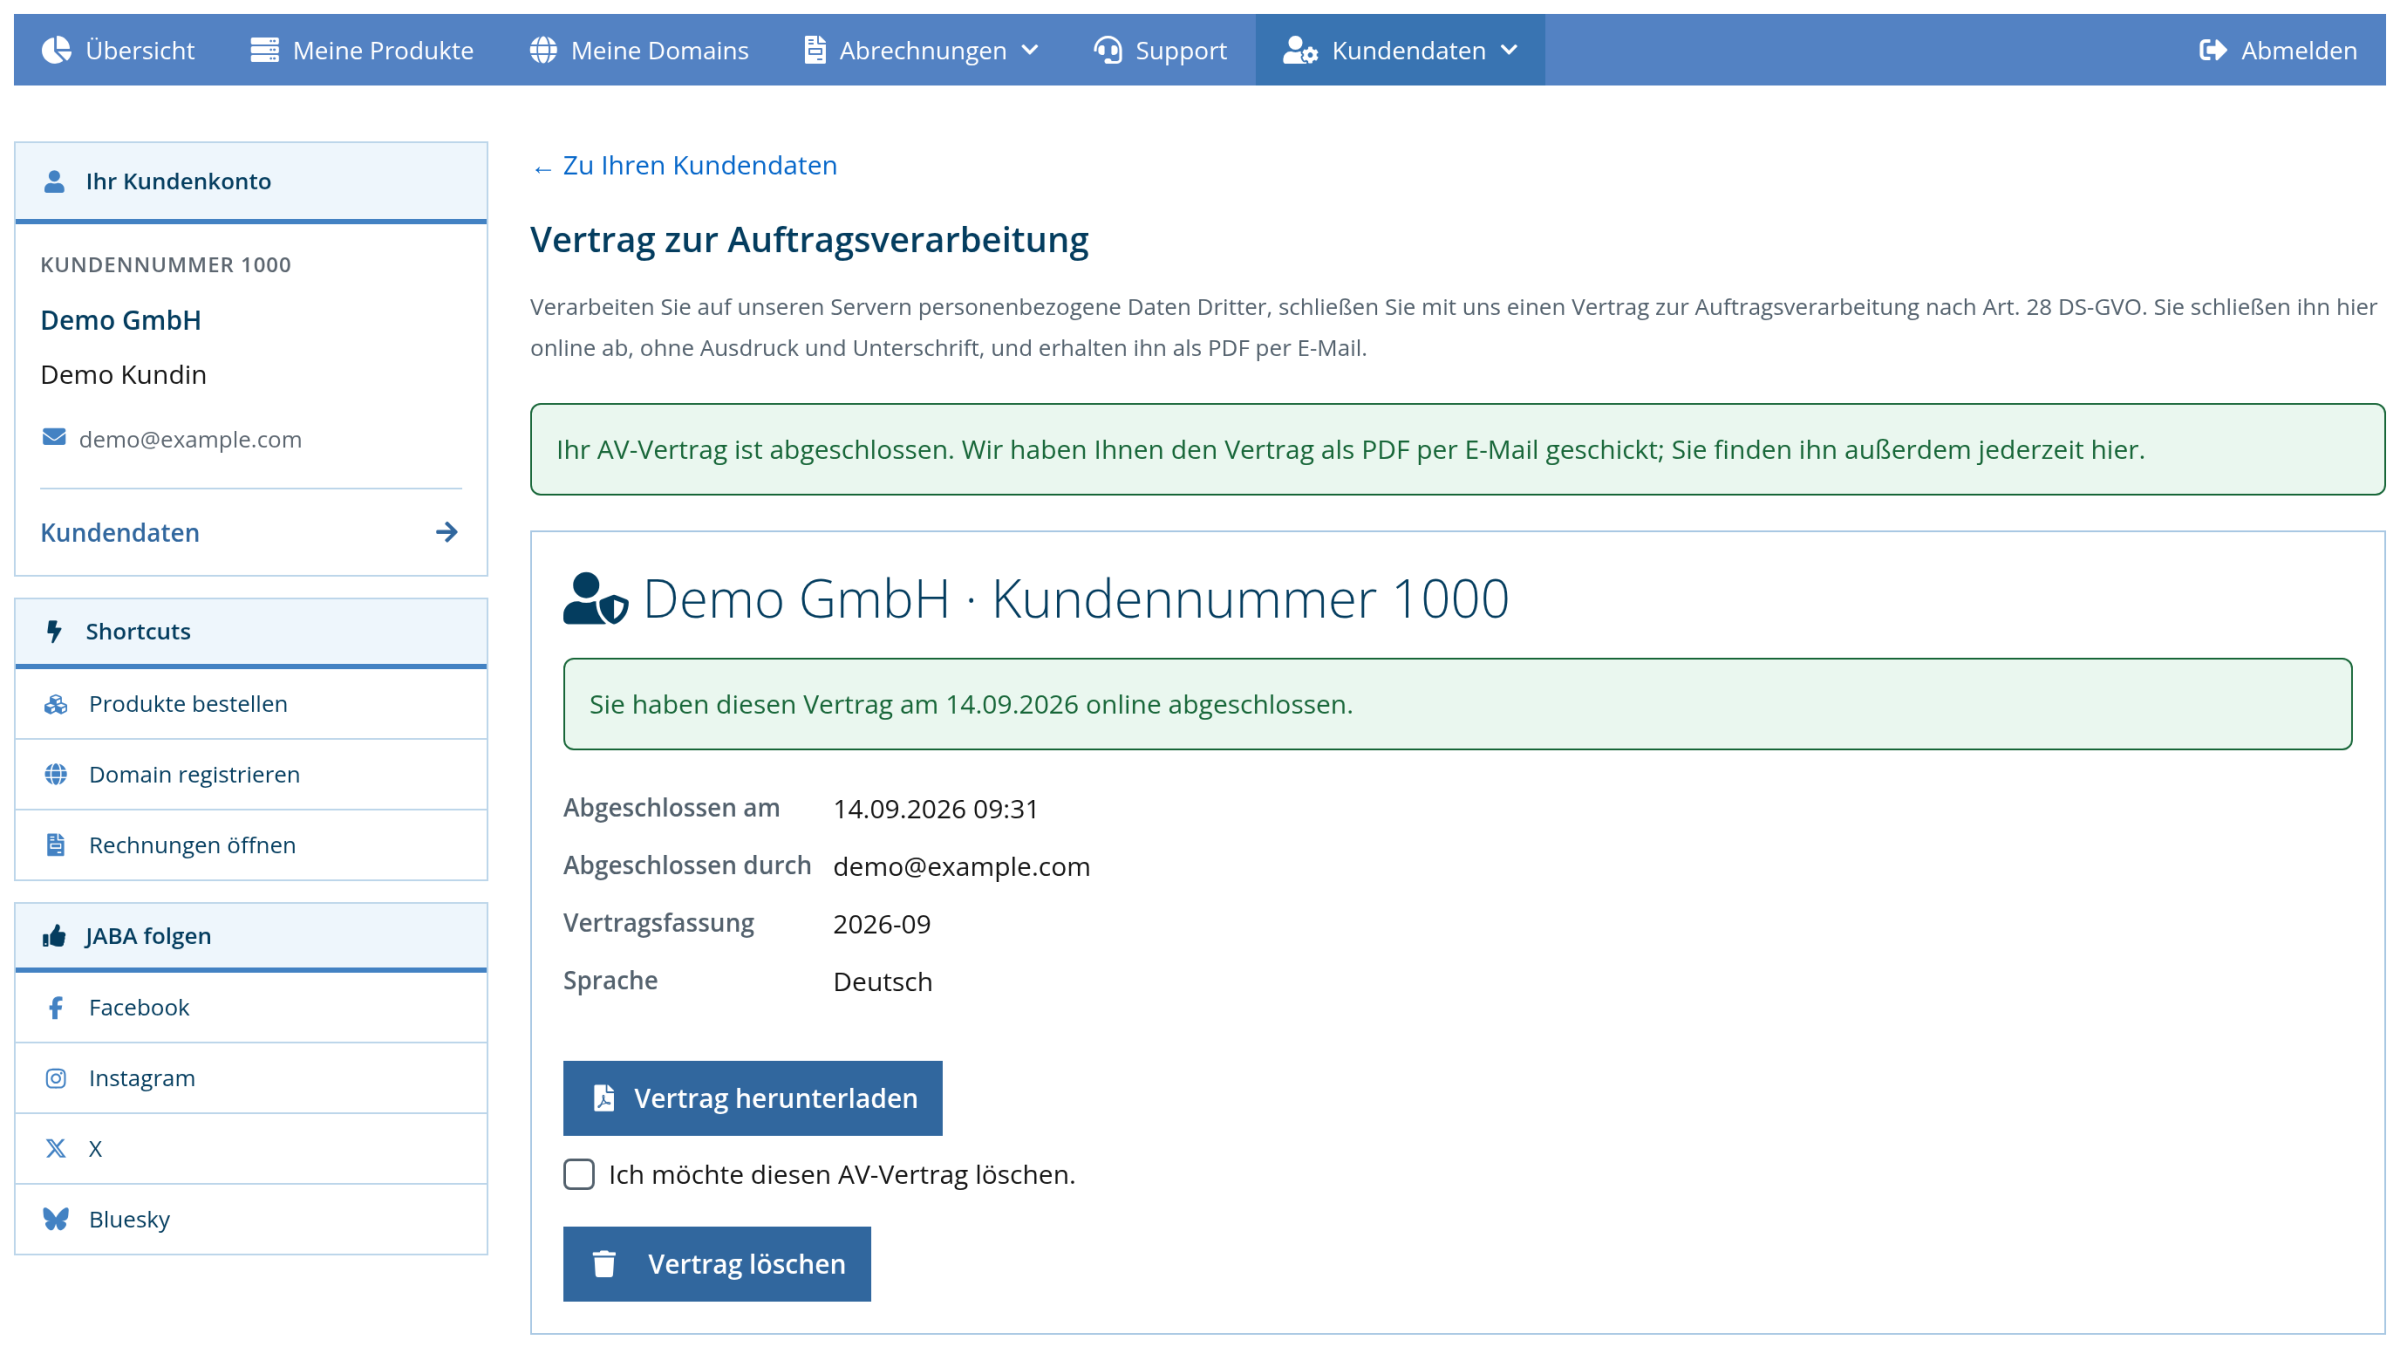Click the person icon beside Ihr Kundenkonto
The image size is (2400, 1347).
pyautogui.click(x=55, y=181)
